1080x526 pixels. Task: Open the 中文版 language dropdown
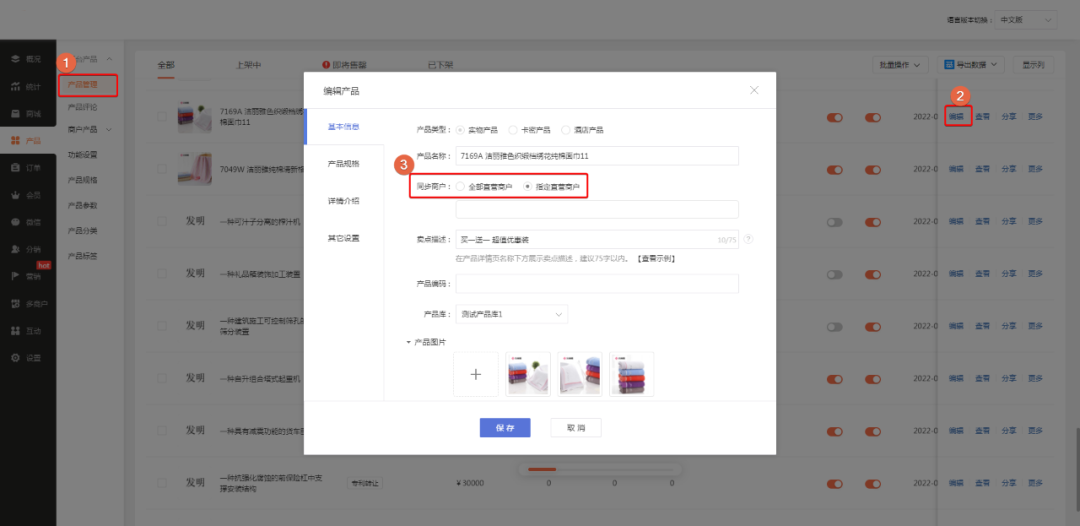pyautogui.click(x=1025, y=20)
